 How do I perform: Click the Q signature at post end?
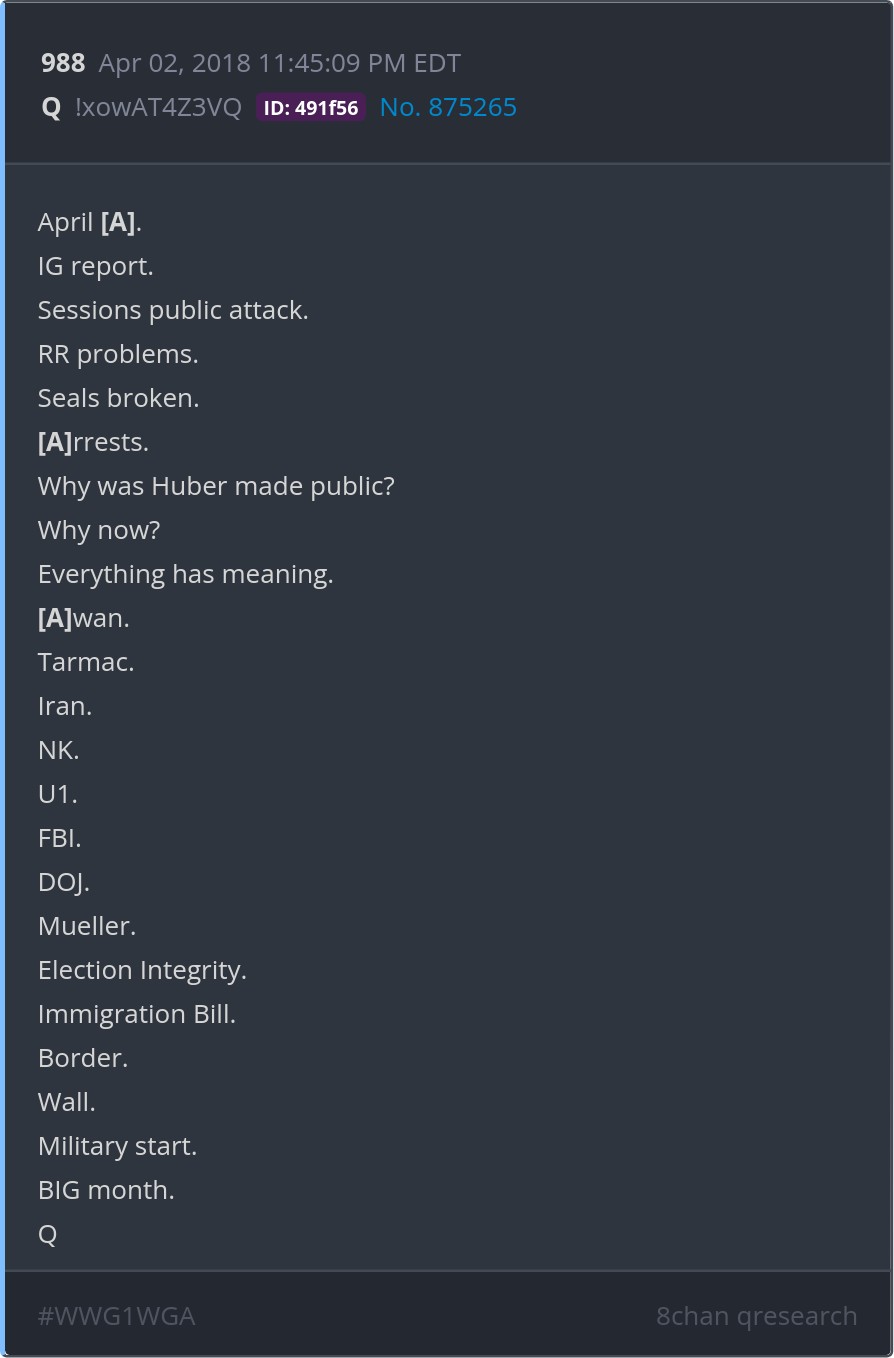pos(48,1234)
